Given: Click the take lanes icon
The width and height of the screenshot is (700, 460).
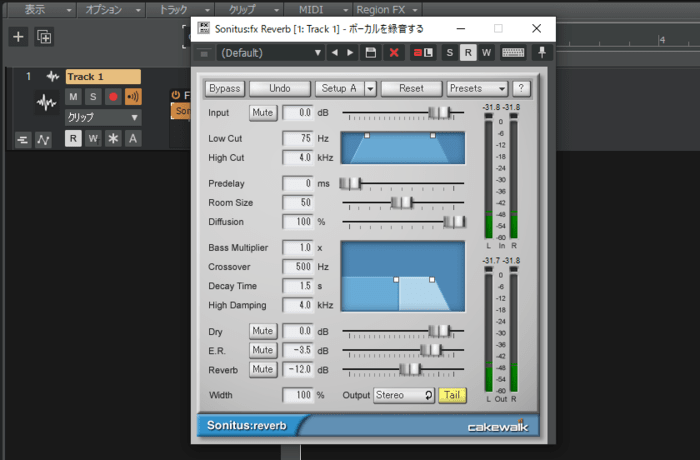Looking at the screenshot, I should click(22, 140).
